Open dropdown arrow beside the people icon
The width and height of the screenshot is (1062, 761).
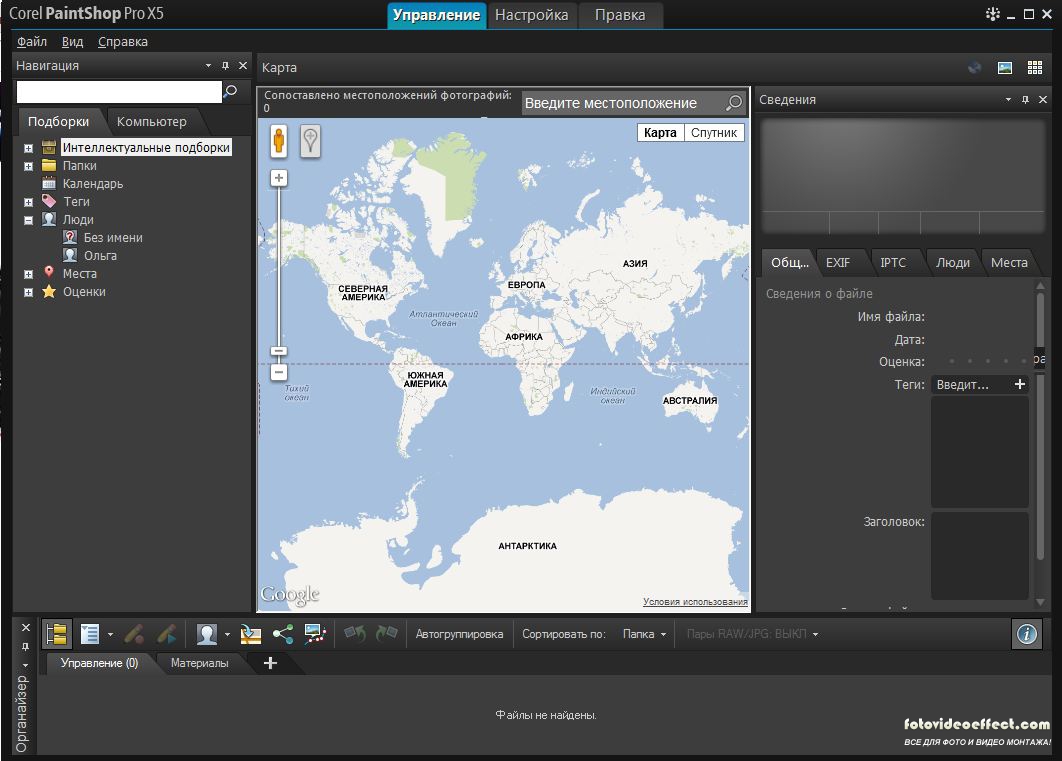point(227,635)
